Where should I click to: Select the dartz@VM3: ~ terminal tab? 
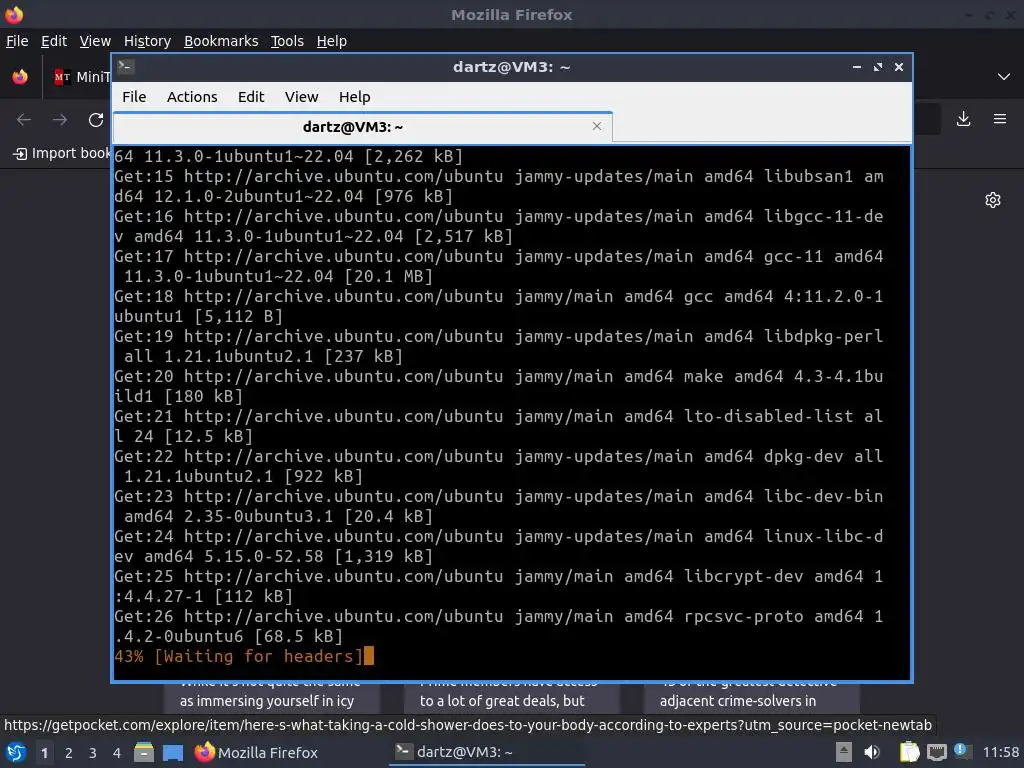(x=362, y=127)
